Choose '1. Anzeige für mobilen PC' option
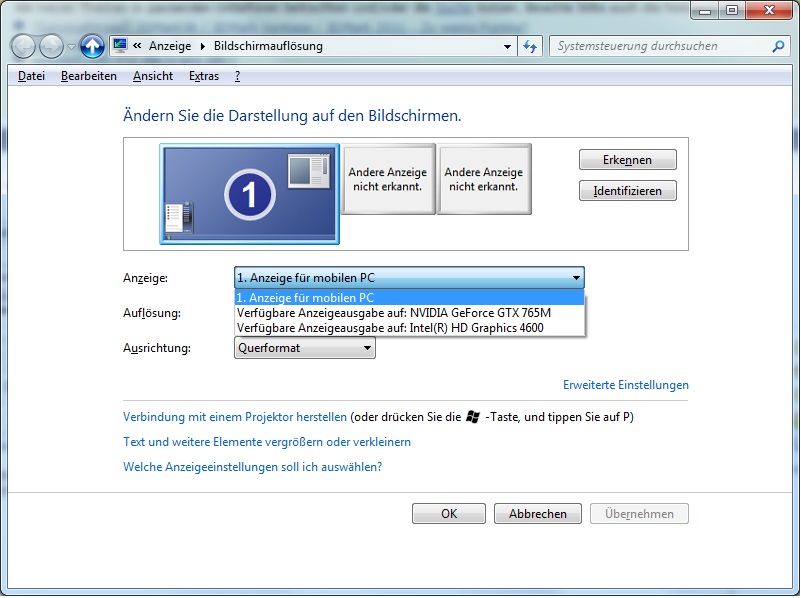Image resolution: width=801 pixels, height=598 pixels. (409, 297)
